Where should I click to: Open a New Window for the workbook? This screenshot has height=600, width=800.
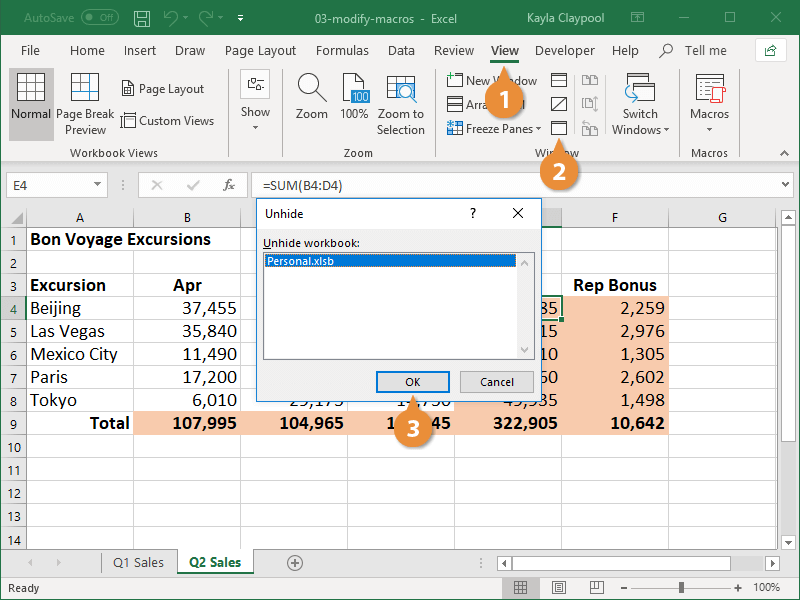(490, 80)
